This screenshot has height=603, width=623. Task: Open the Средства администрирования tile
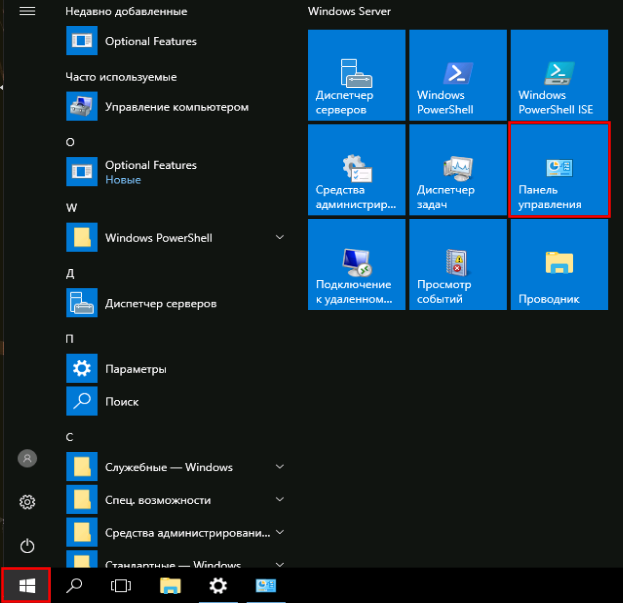pos(356,170)
